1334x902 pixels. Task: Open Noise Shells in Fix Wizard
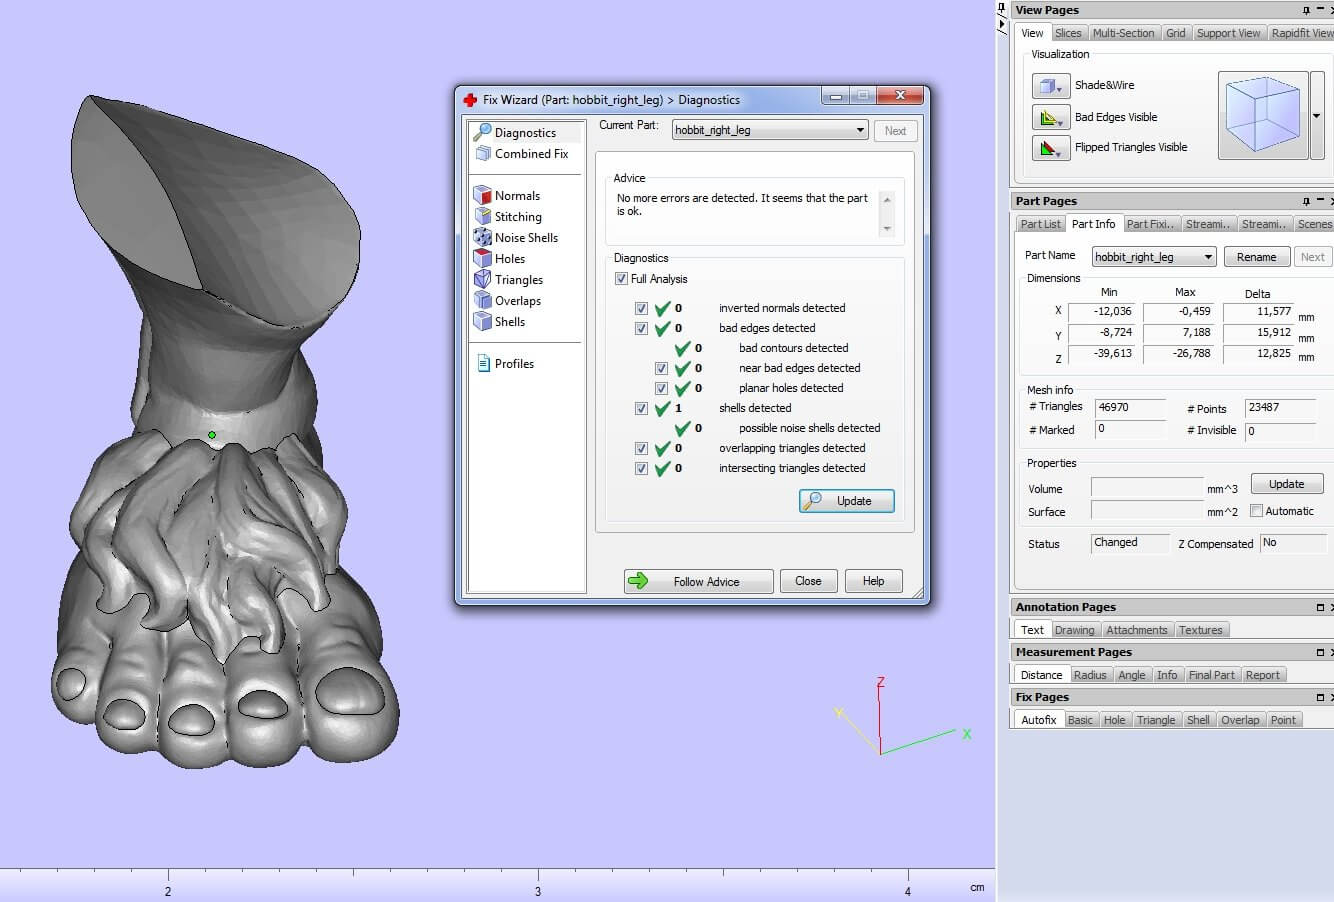[x=526, y=238]
